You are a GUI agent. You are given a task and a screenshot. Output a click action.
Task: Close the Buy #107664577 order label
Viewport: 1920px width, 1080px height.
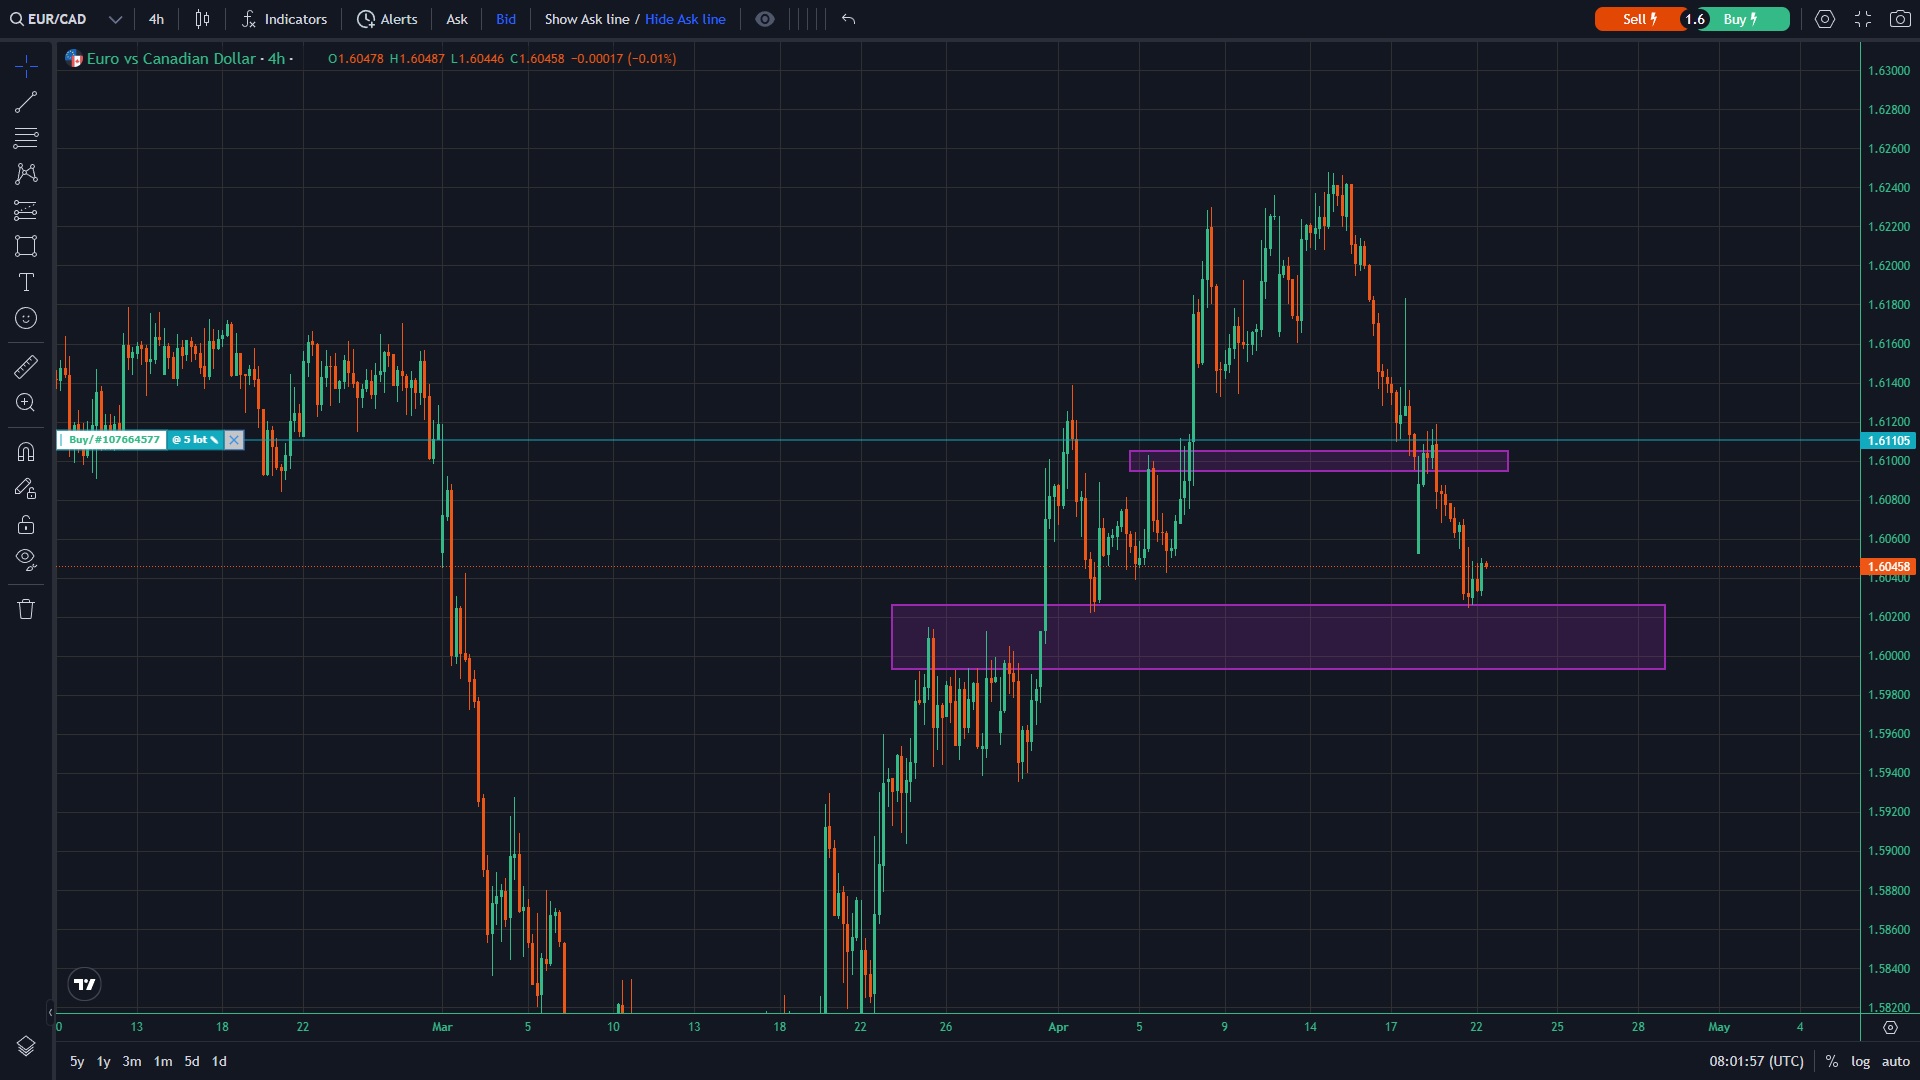click(x=234, y=440)
